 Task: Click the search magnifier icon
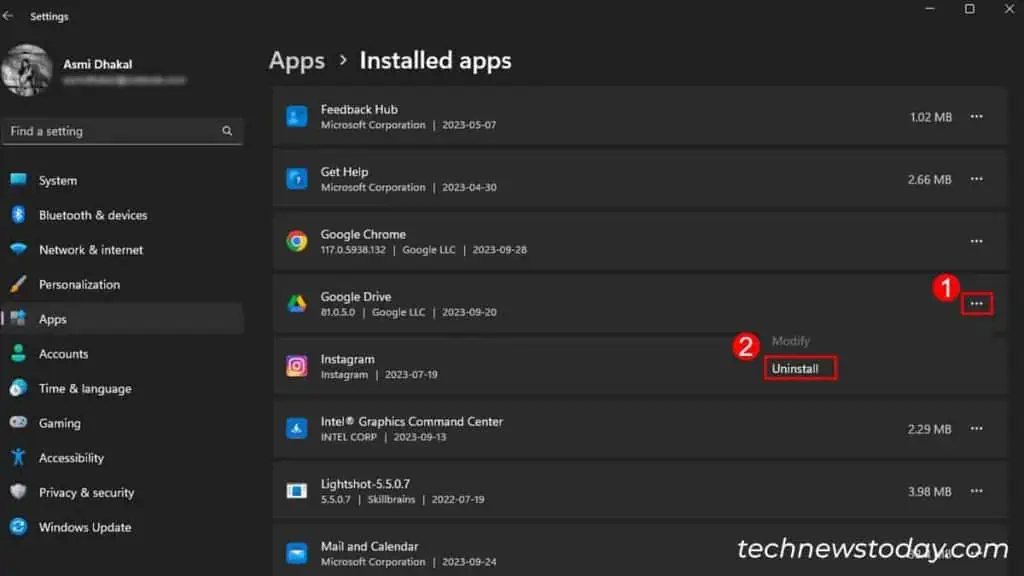click(x=227, y=131)
